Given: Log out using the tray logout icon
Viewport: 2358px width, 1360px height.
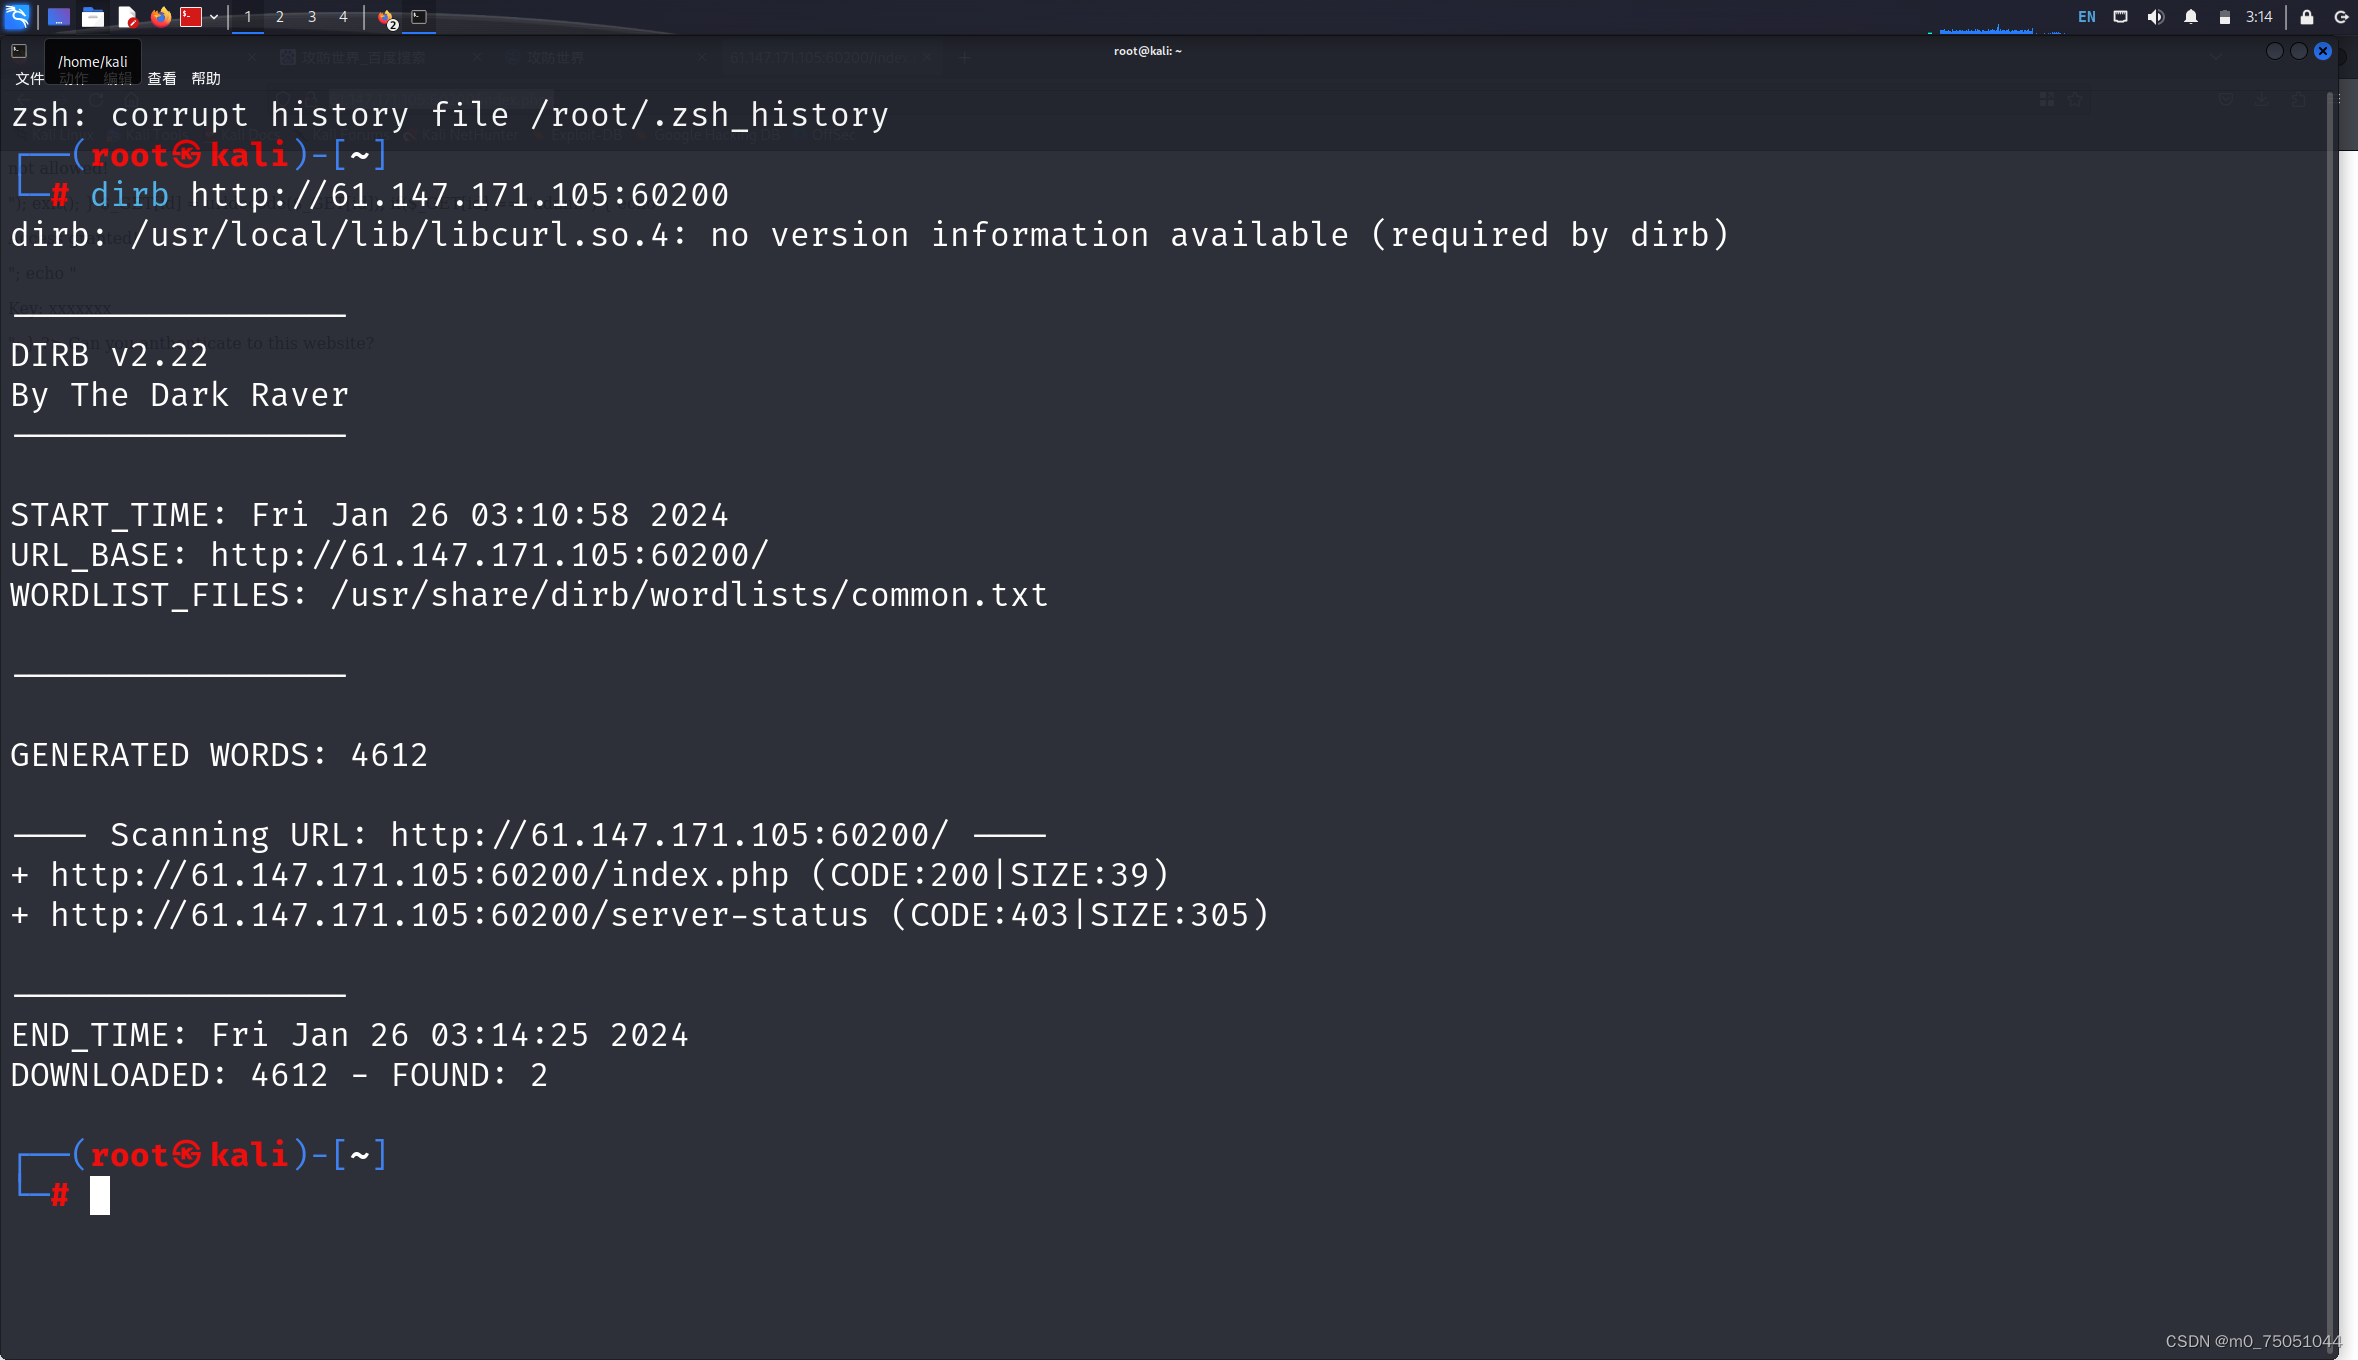Looking at the screenshot, I should coord(2340,17).
